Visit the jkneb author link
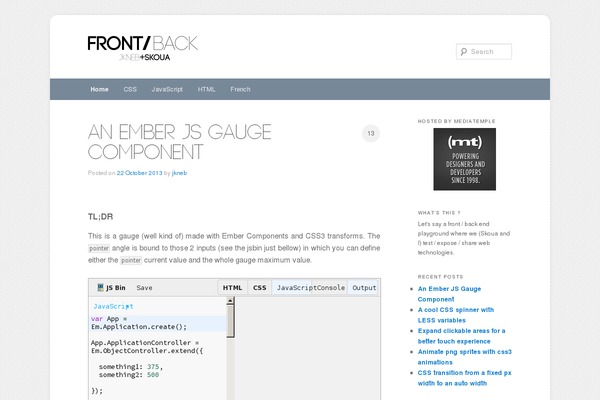600x400 pixels. pos(179,173)
